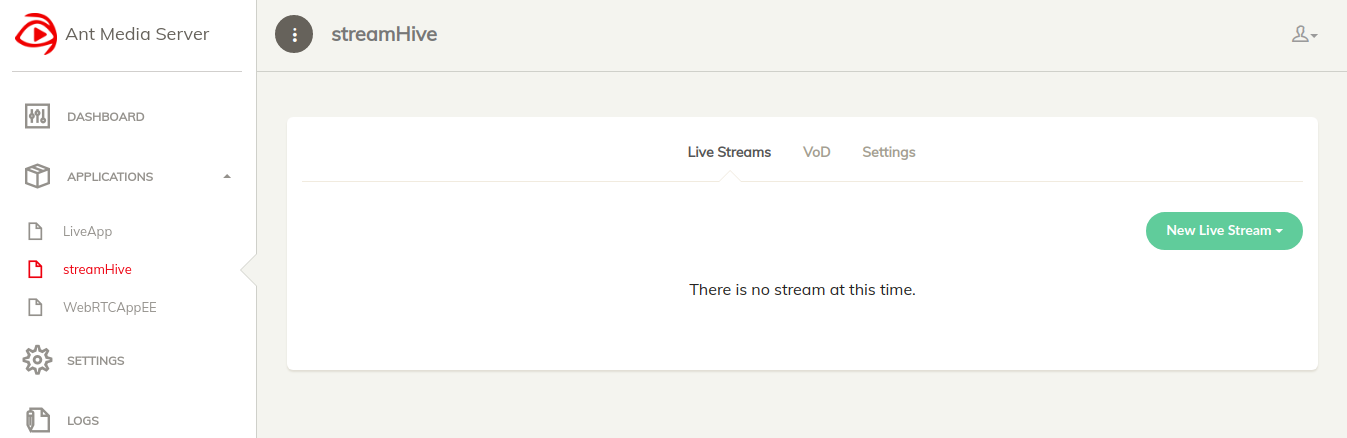
Task: Click the Settings gear icon in sidebar
Action: [x=37, y=360]
